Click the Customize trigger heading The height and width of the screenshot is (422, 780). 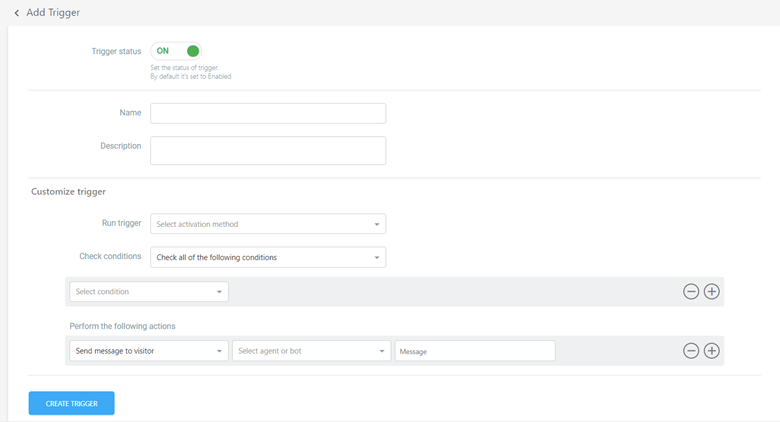click(x=69, y=192)
